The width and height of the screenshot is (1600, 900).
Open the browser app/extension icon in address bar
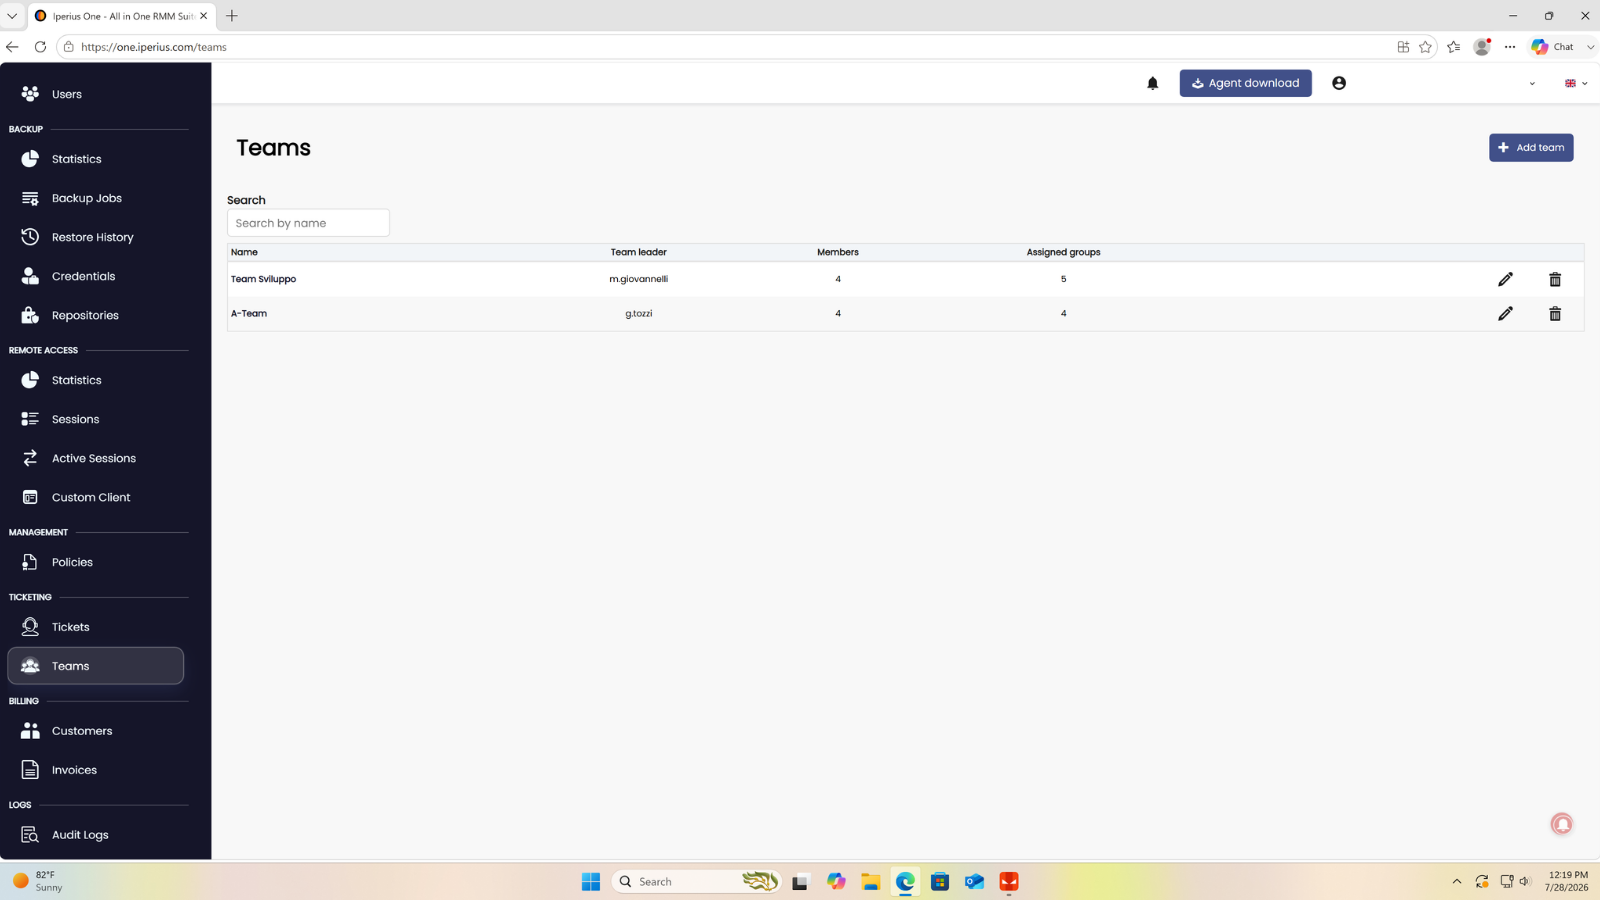pos(1403,47)
